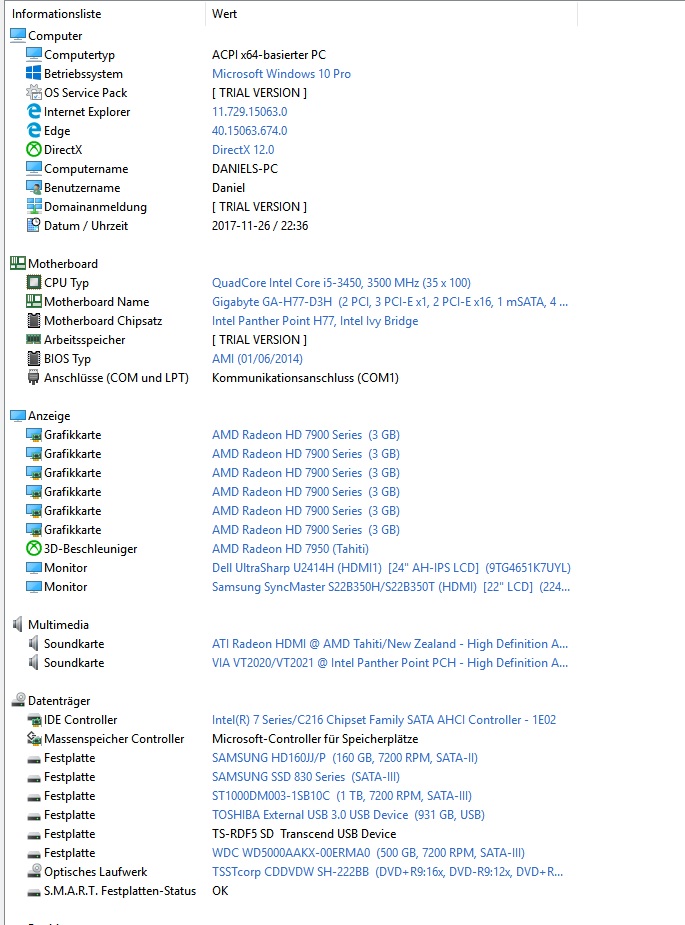Click the Edge browser icon
The width and height of the screenshot is (685, 925).
click(34, 130)
